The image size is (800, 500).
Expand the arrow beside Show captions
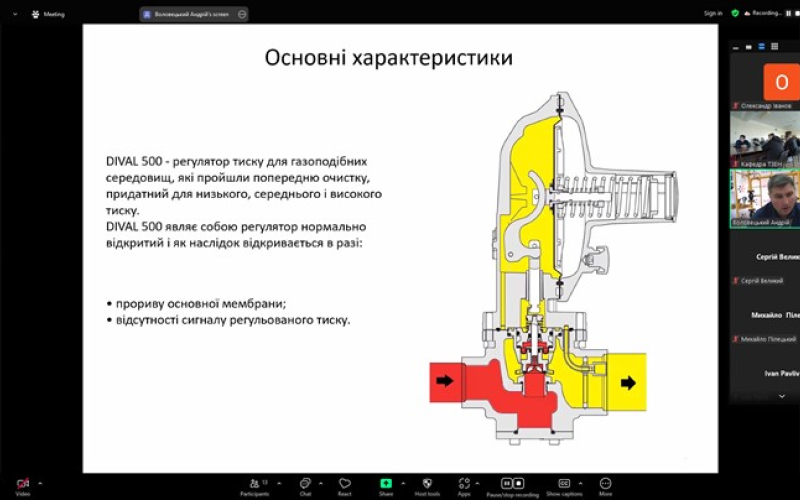[x=581, y=483]
